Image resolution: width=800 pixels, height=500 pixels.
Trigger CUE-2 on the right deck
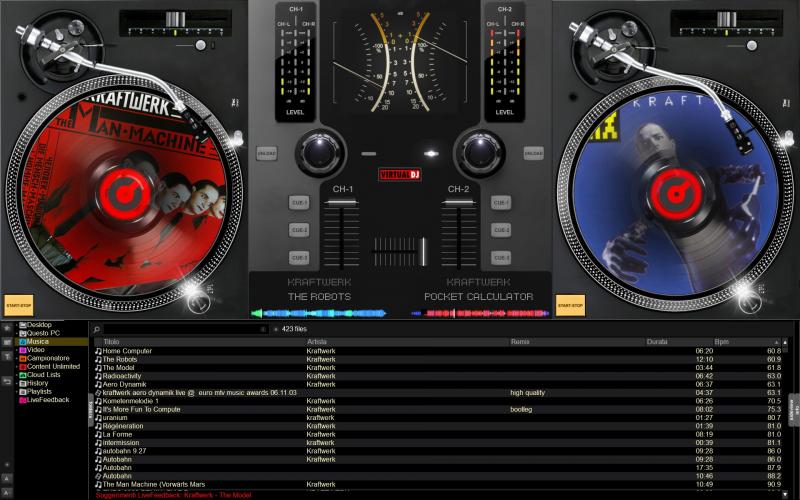[501, 230]
